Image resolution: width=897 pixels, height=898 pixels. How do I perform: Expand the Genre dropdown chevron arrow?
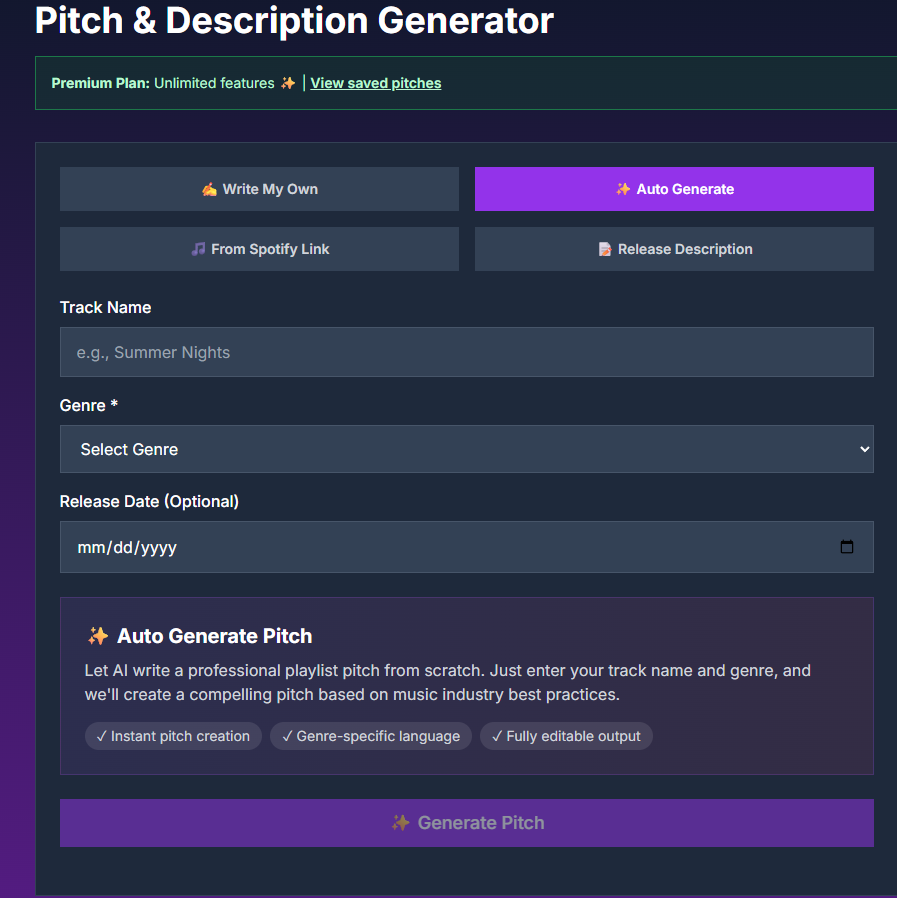coord(862,448)
